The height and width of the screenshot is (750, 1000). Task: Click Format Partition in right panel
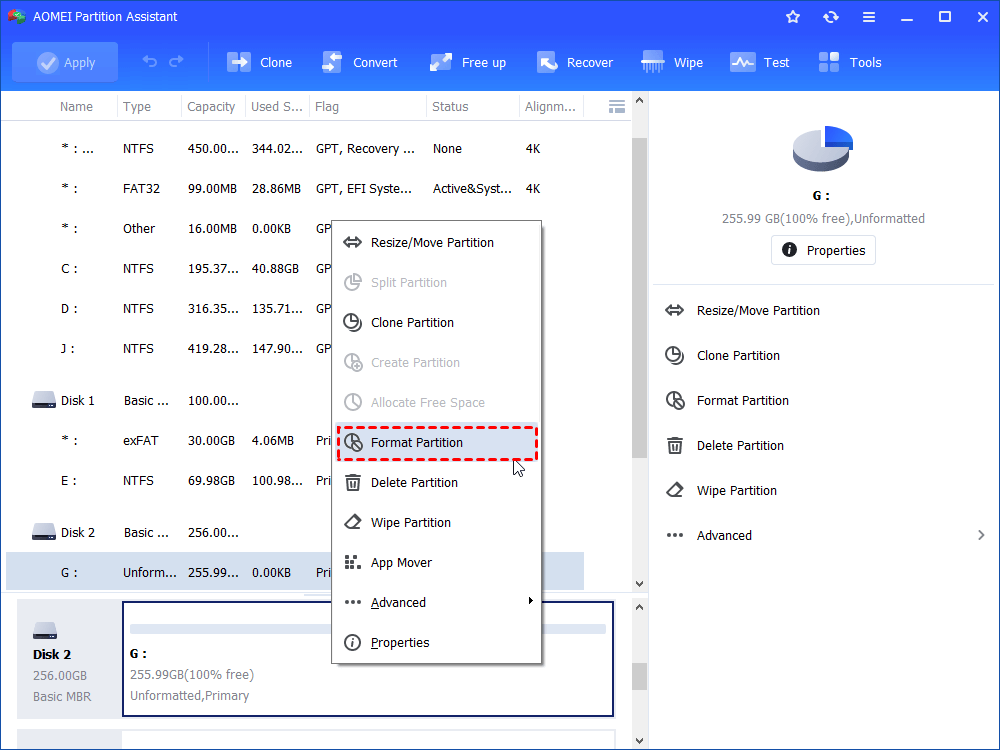click(x=742, y=401)
